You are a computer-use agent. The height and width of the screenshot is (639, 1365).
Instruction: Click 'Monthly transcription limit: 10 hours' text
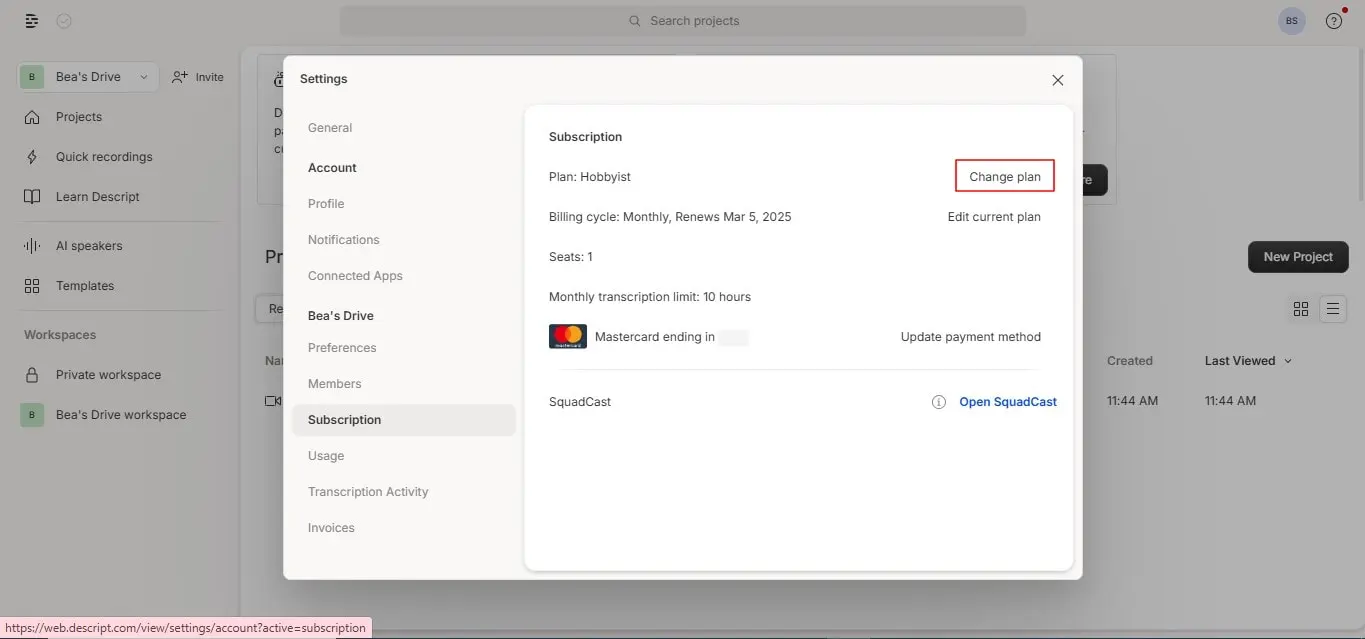click(x=650, y=297)
